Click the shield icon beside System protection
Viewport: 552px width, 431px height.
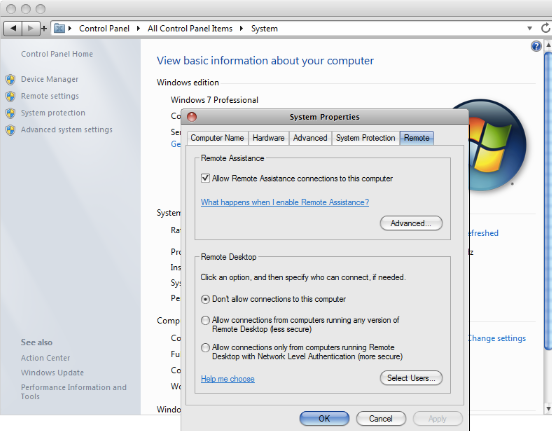click(x=11, y=113)
